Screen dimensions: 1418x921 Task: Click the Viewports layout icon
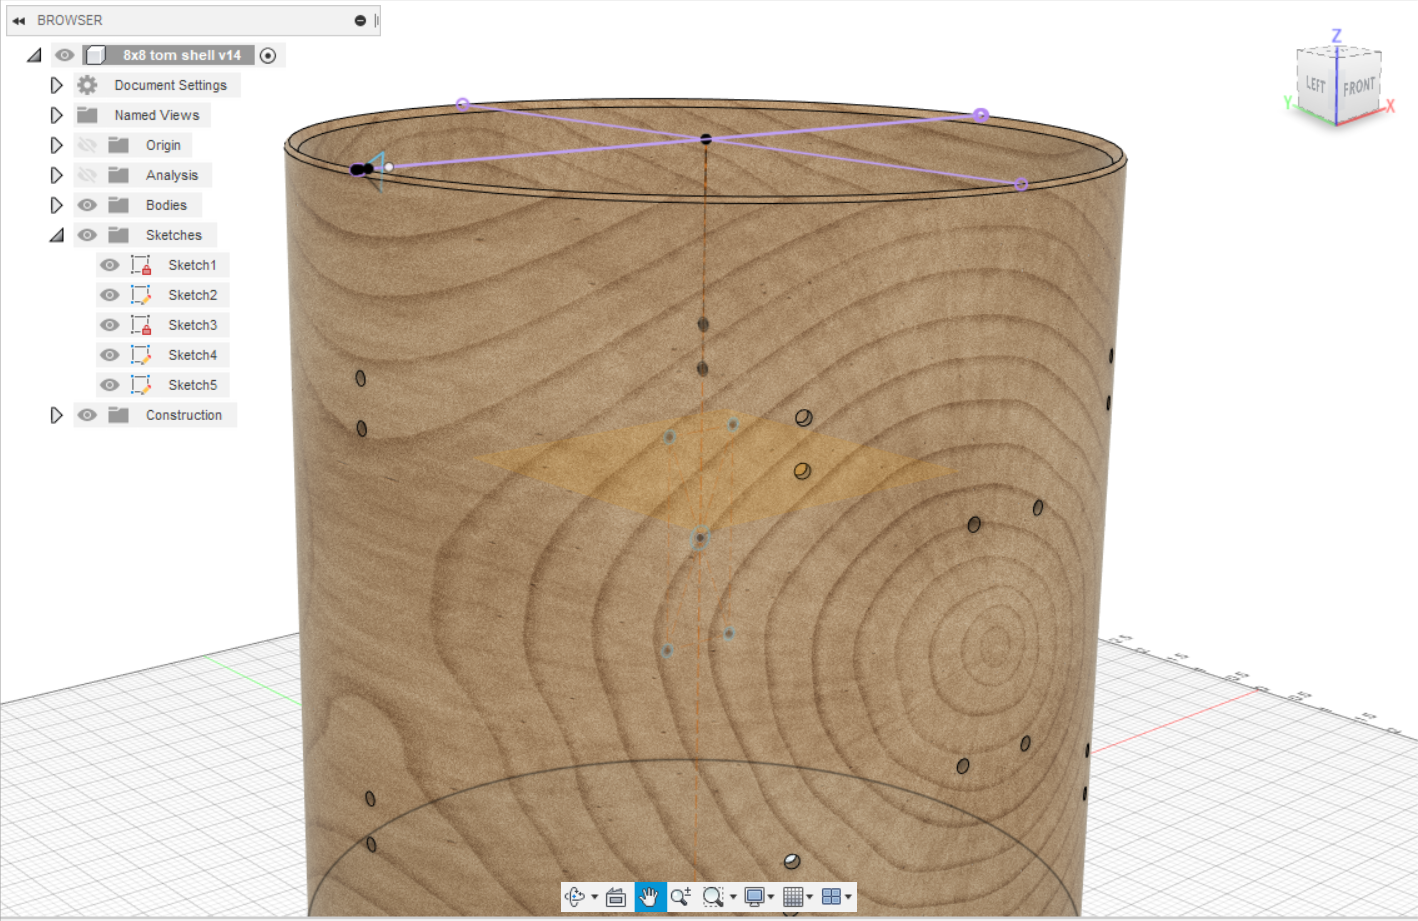click(x=831, y=897)
